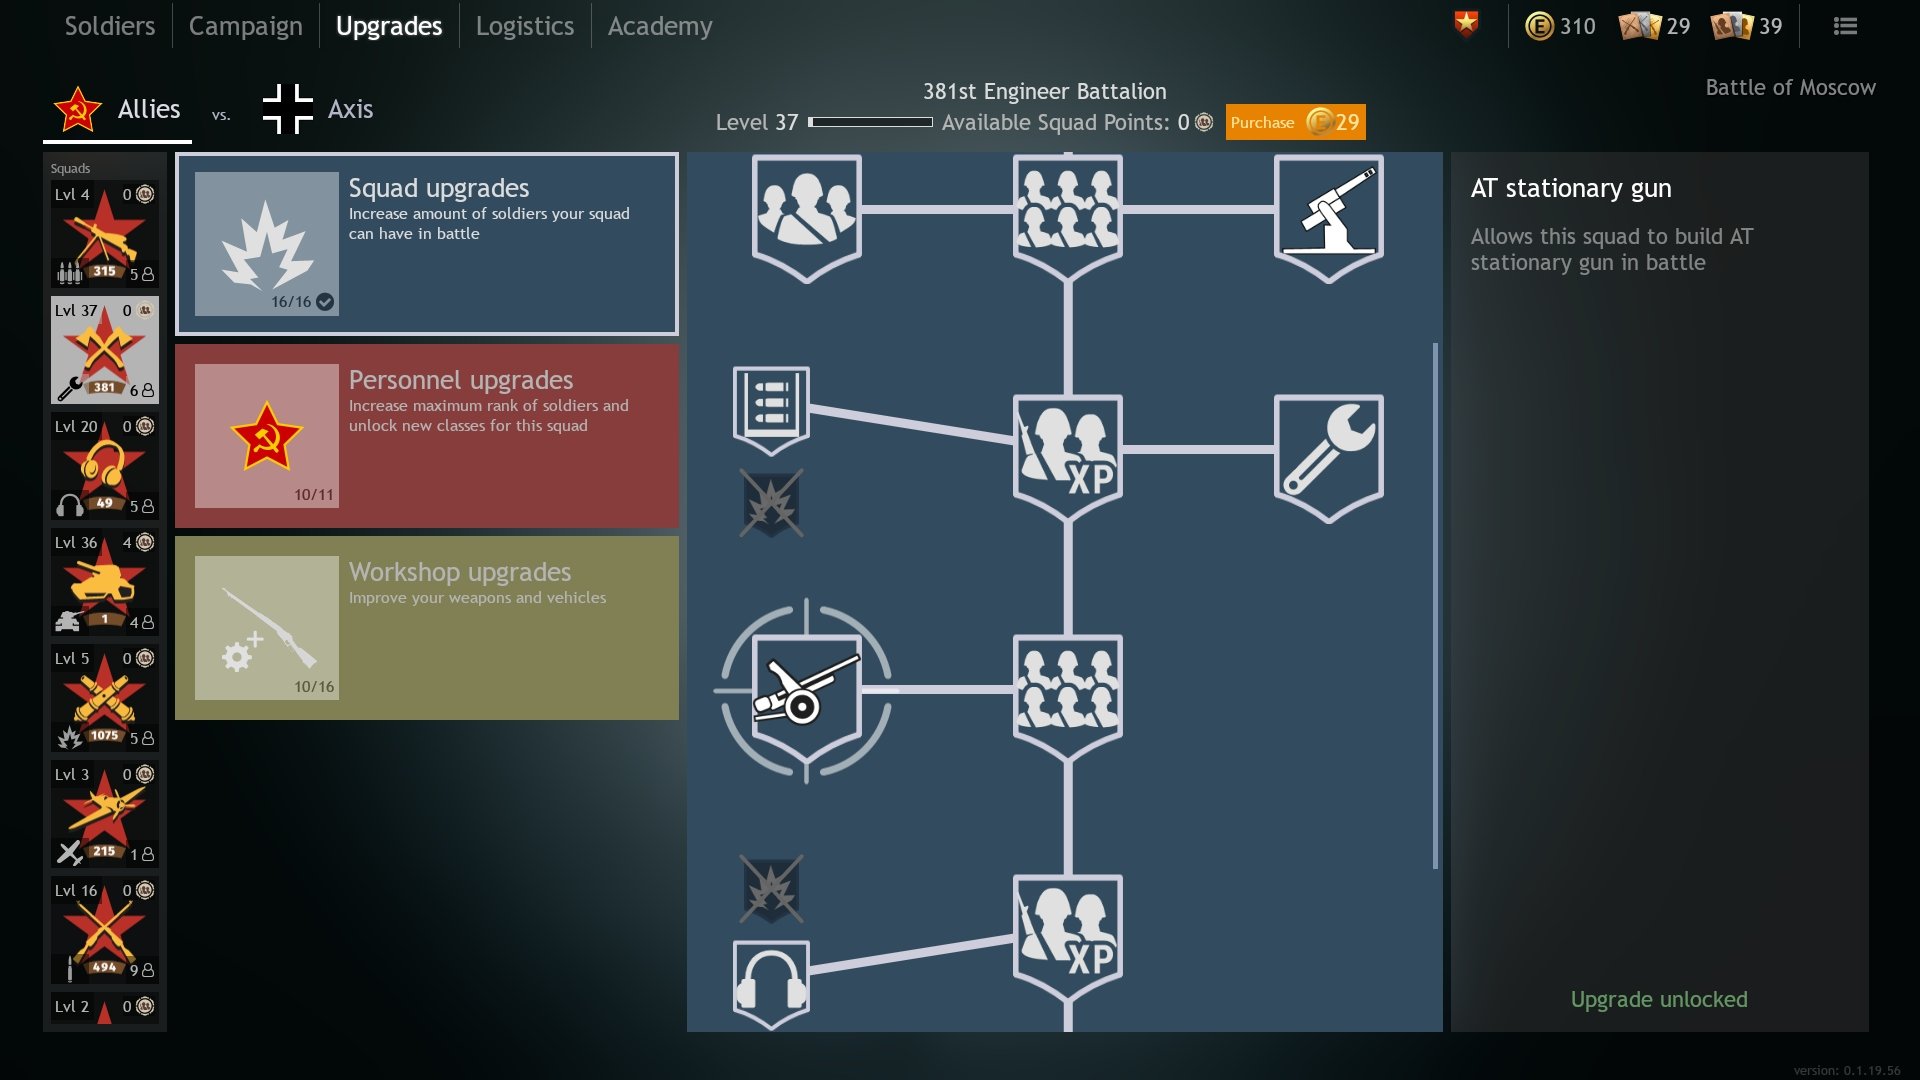Purchase squad points for 29 gold
The width and height of the screenshot is (1920, 1080).
(x=1295, y=122)
